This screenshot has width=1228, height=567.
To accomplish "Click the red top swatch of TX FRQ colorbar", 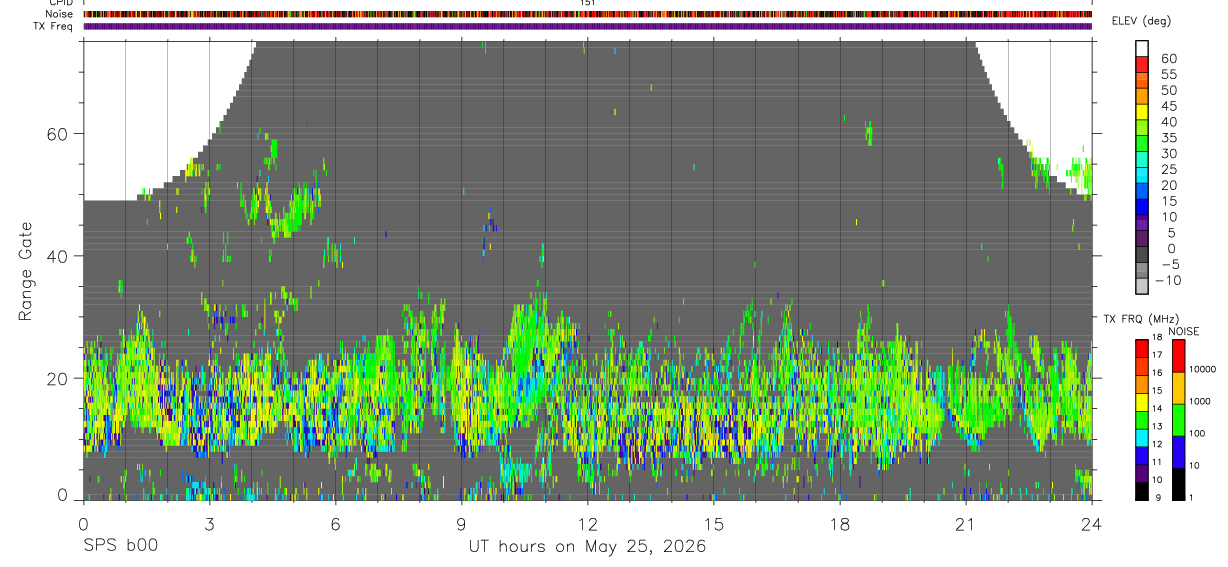I will tap(1142, 349).
